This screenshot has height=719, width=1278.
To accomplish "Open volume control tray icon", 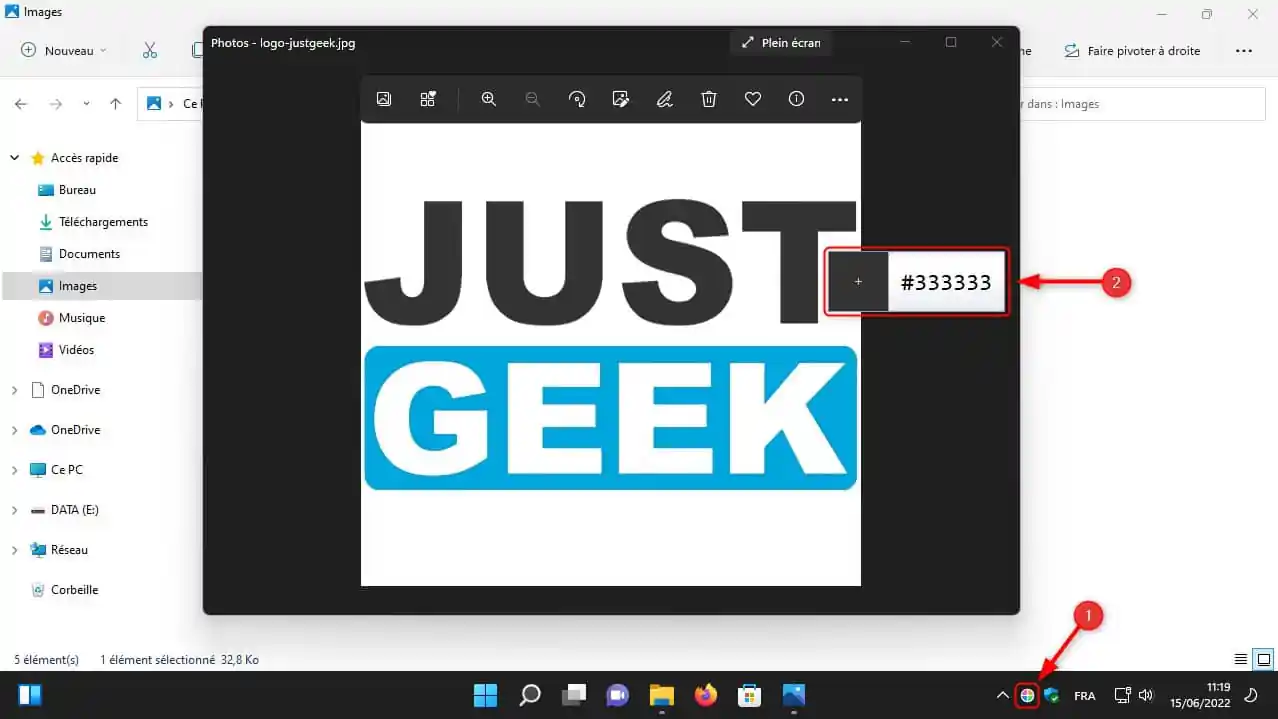I will pos(1146,695).
